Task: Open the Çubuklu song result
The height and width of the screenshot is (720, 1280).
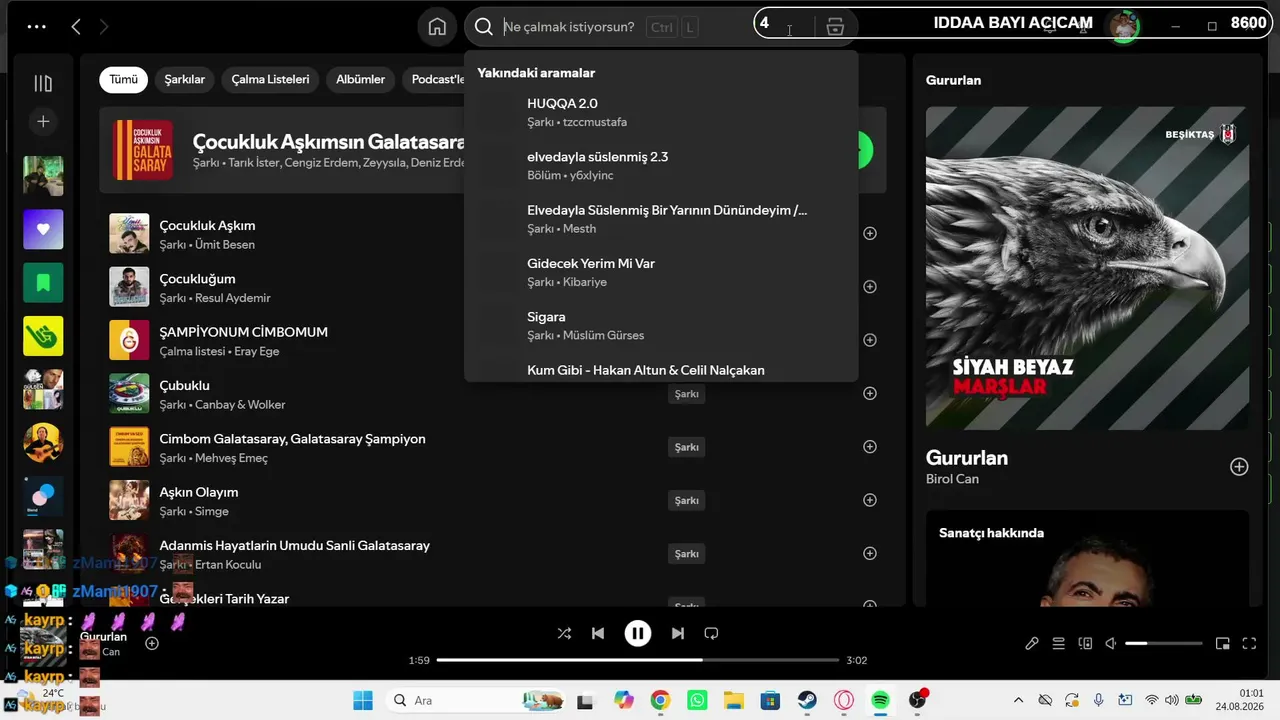Action: pos(184,385)
